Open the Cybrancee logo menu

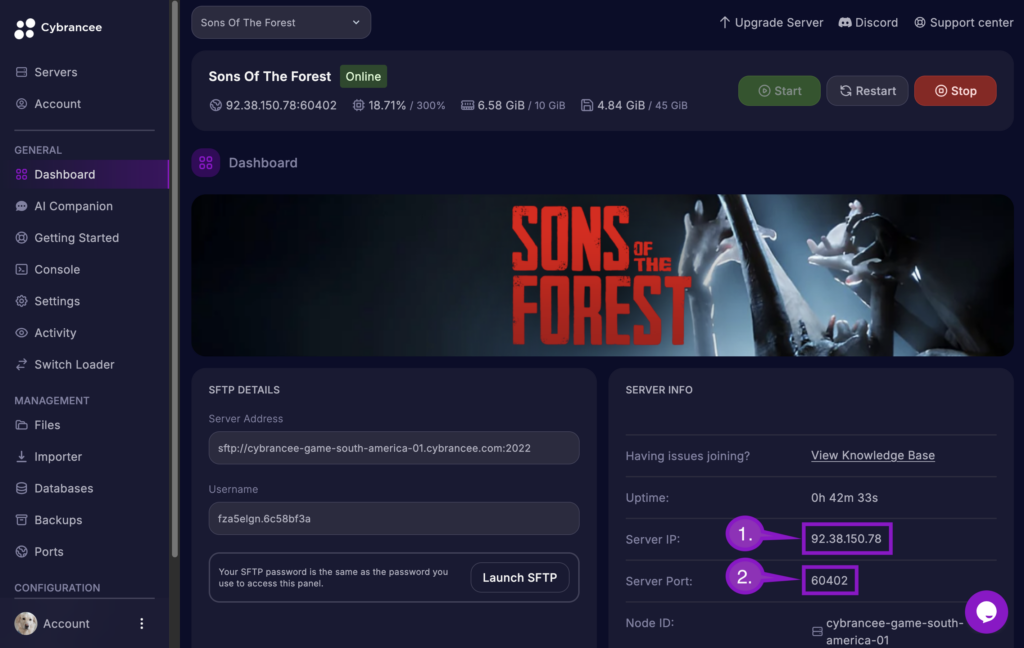[x=57, y=27]
